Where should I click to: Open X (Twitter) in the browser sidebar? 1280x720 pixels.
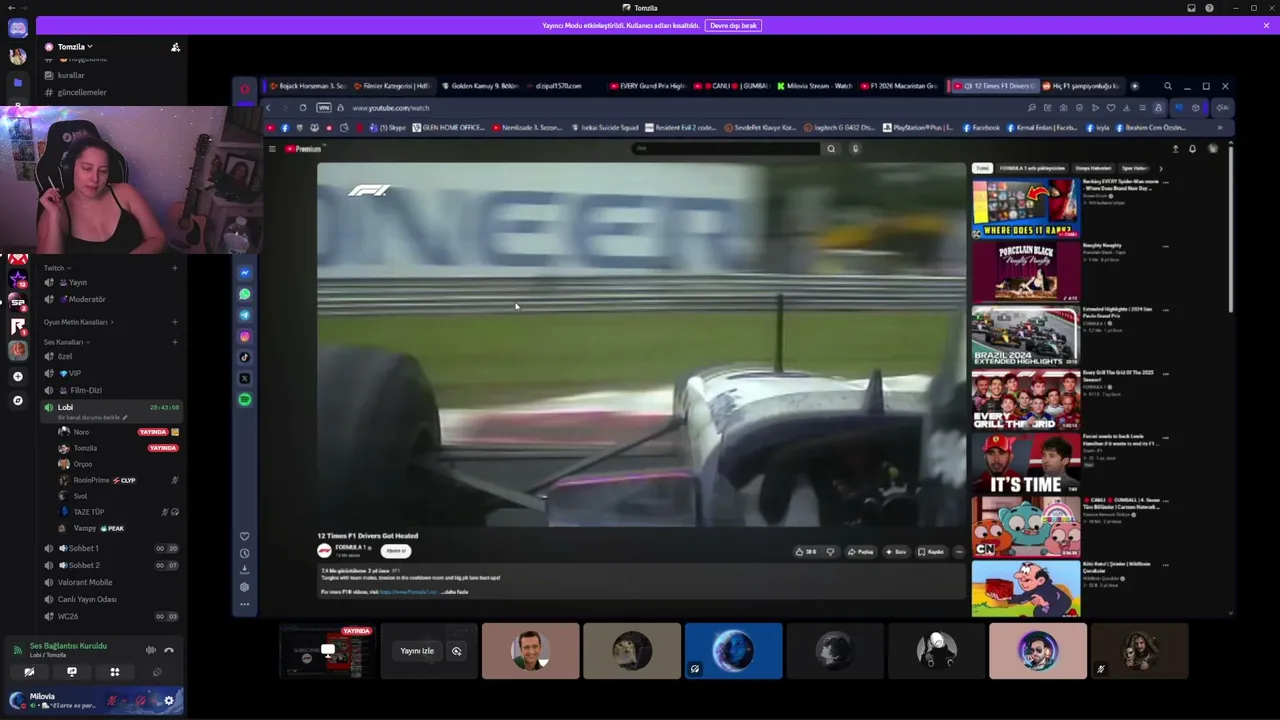coord(245,378)
